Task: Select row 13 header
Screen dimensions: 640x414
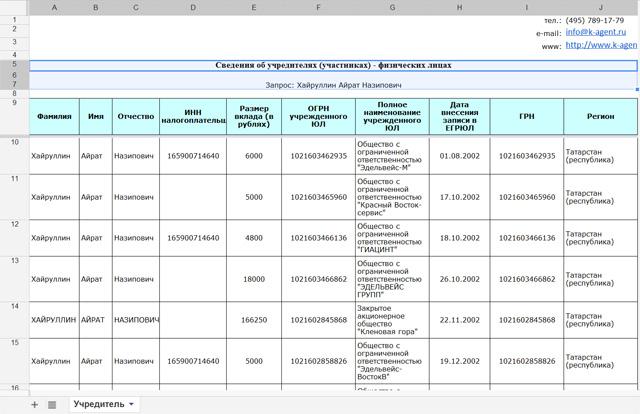Action: (14, 261)
